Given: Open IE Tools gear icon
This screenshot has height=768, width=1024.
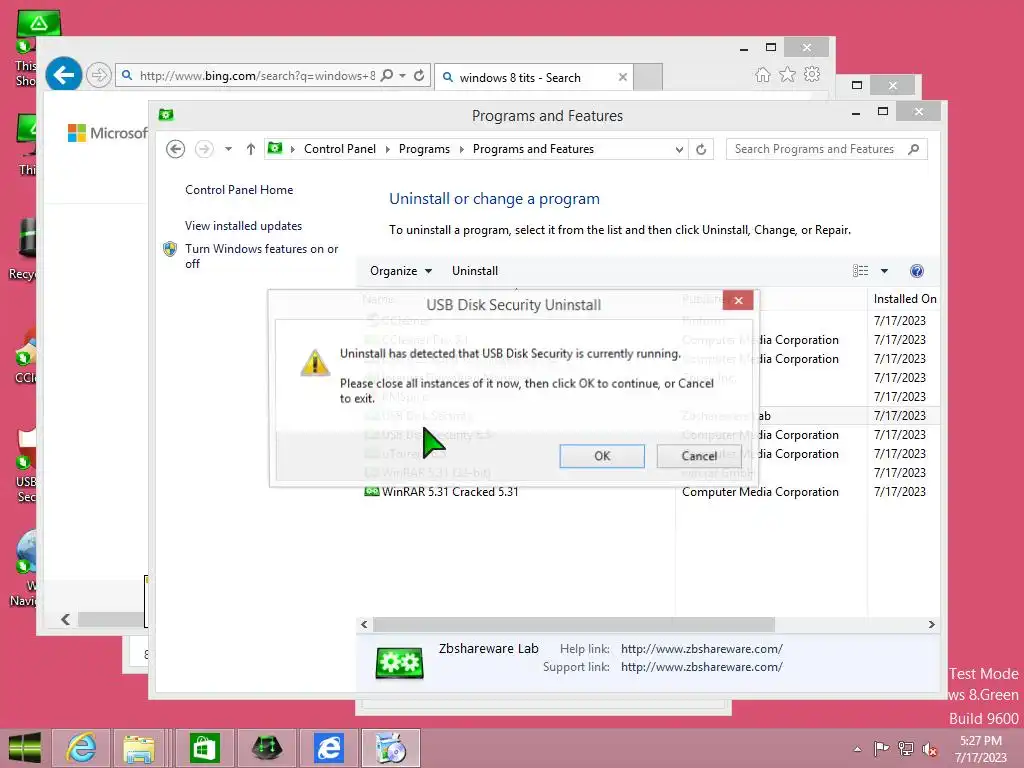Looking at the screenshot, I should [812, 74].
